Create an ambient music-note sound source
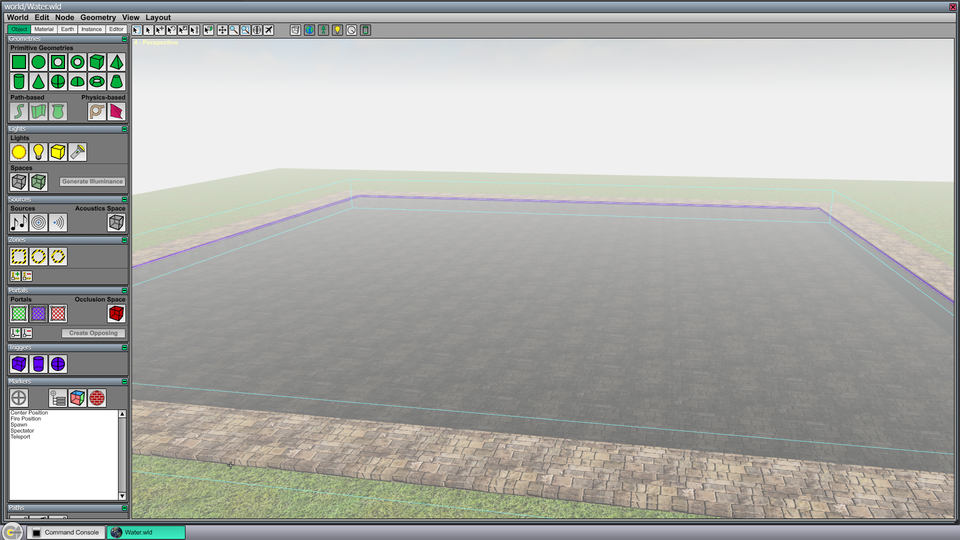Screen dimensions: 960x540 click(19, 222)
